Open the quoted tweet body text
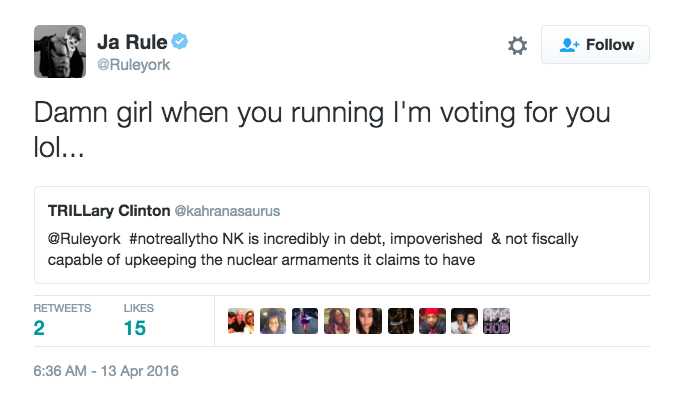 (x=313, y=249)
